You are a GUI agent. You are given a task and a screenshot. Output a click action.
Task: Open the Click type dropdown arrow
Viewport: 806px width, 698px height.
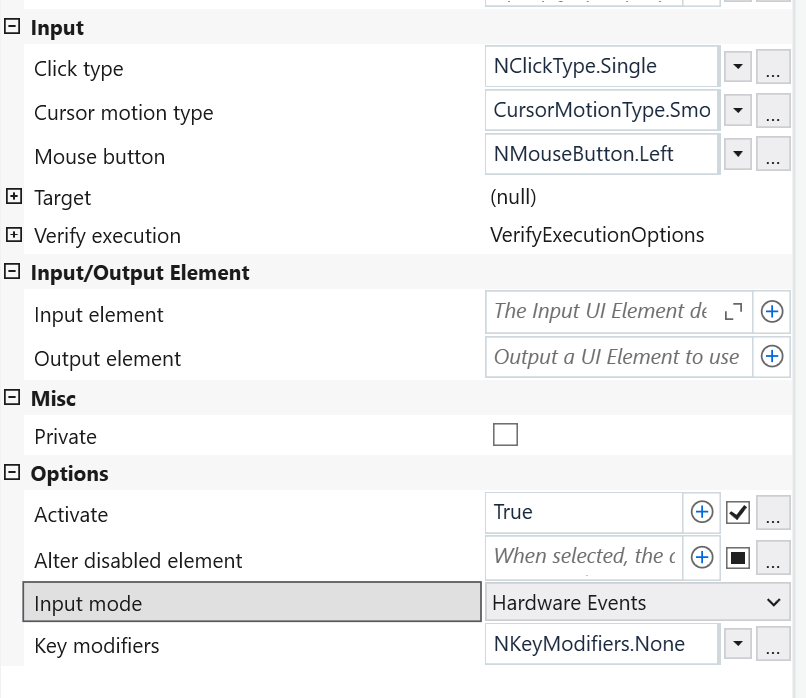point(737,69)
